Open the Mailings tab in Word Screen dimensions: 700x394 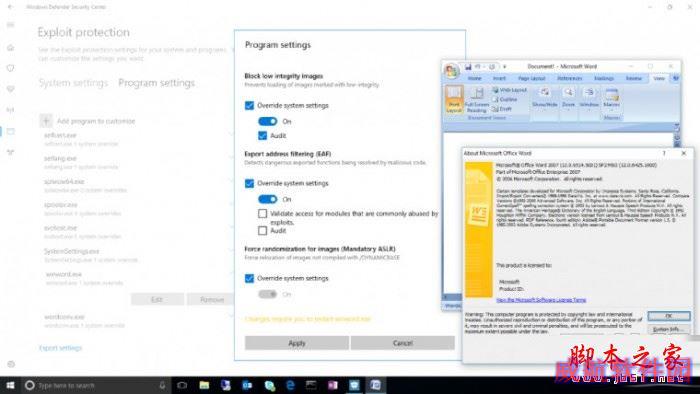tap(604, 79)
